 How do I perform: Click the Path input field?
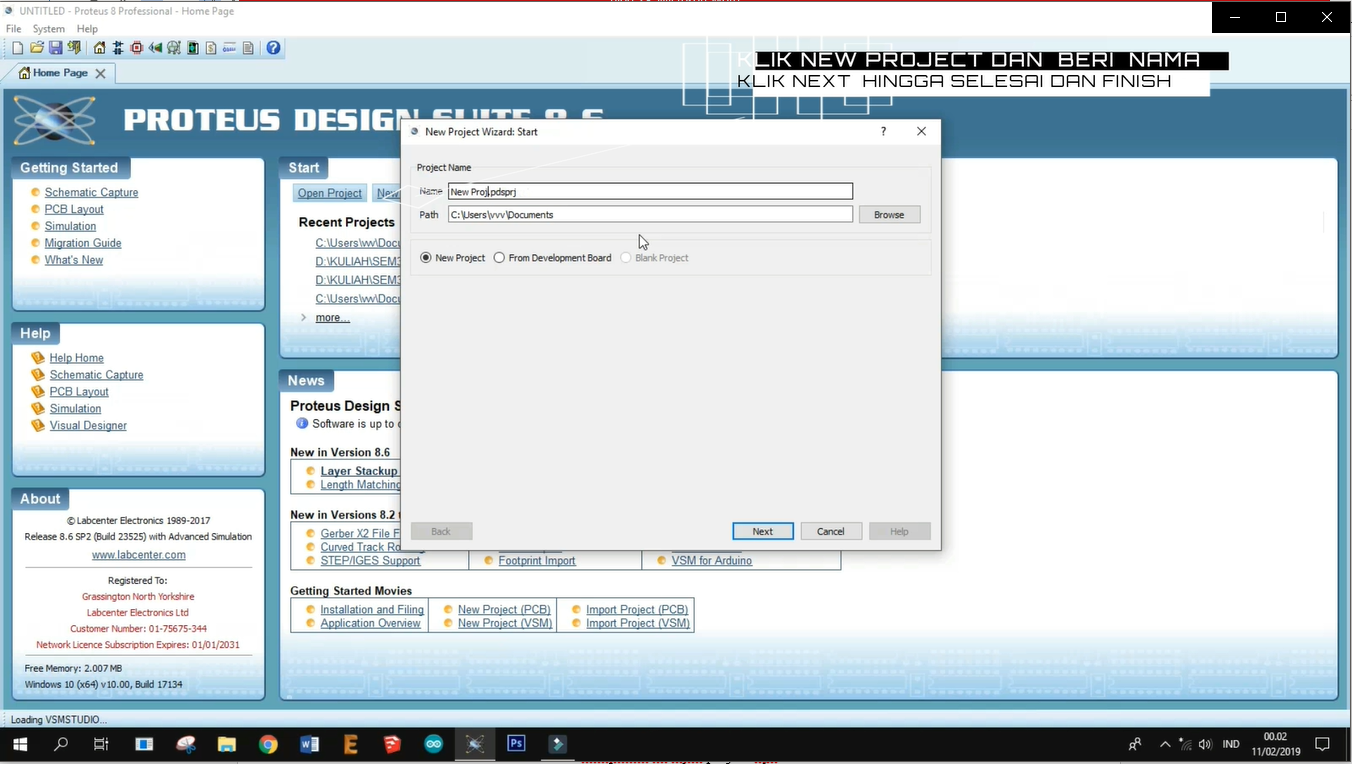pos(650,214)
